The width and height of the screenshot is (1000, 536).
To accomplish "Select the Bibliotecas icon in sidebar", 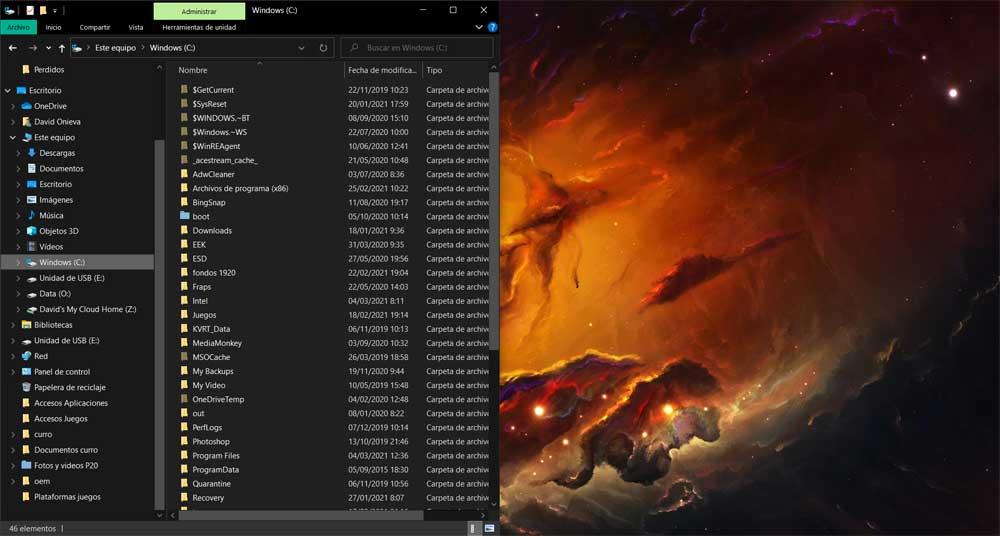I will pyautogui.click(x=26, y=325).
